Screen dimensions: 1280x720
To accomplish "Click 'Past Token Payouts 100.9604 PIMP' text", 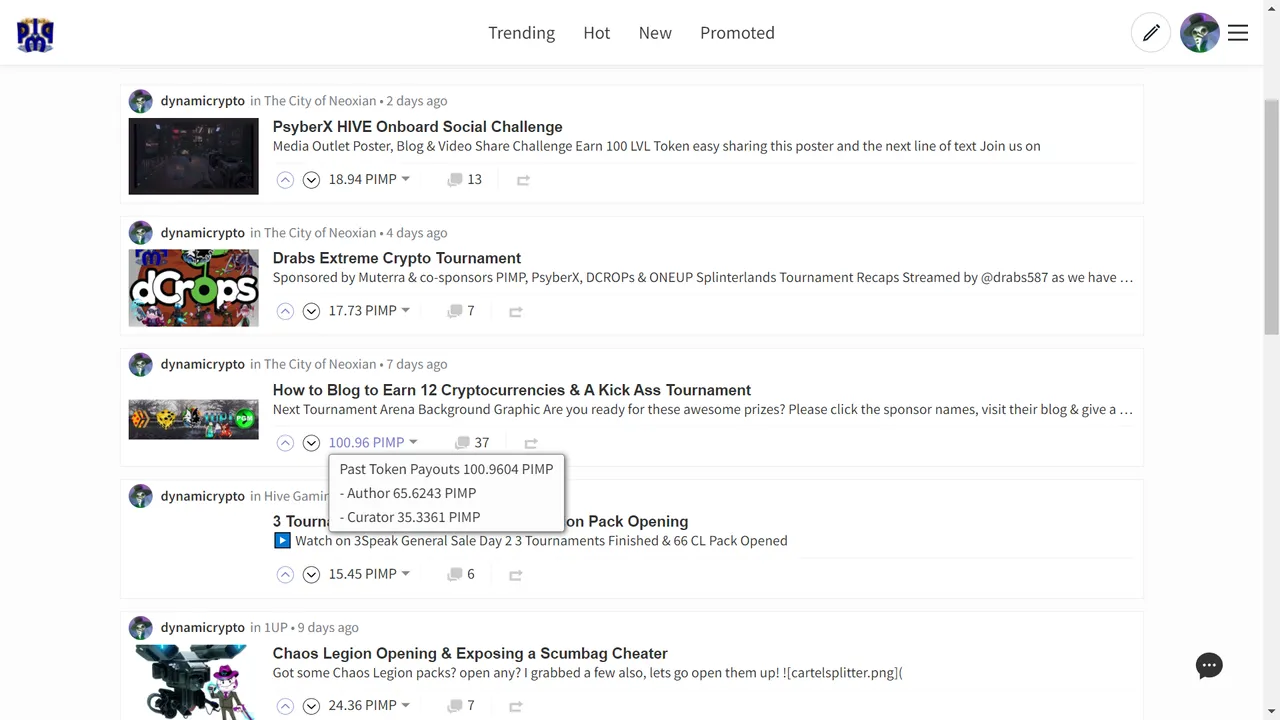I will (x=446, y=469).
